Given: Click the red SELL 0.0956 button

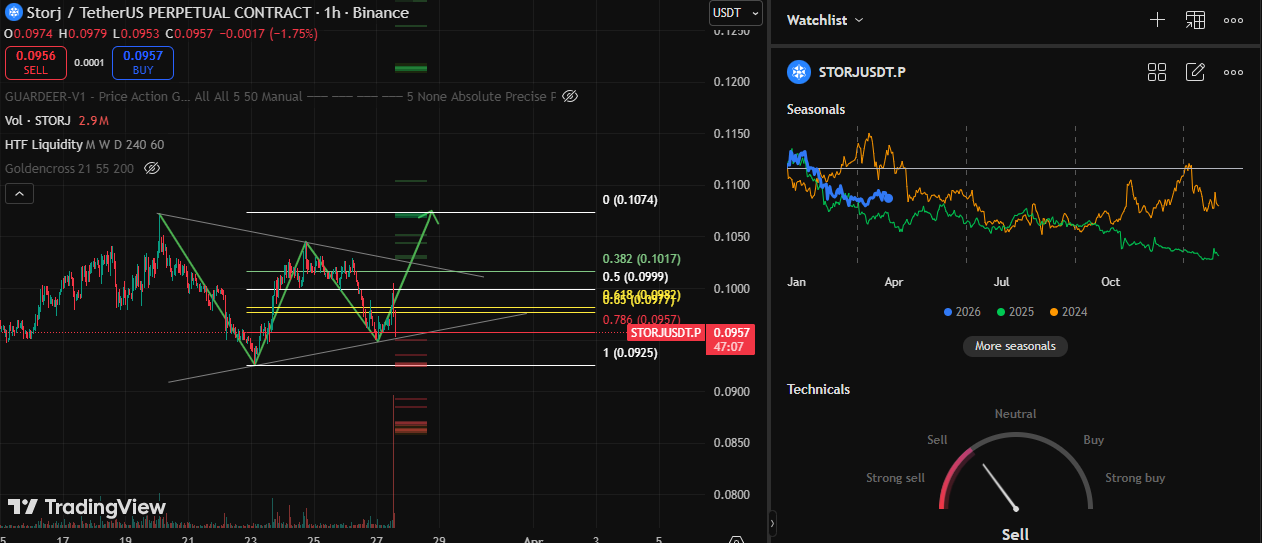Looking at the screenshot, I should click(x=36, y=63).
